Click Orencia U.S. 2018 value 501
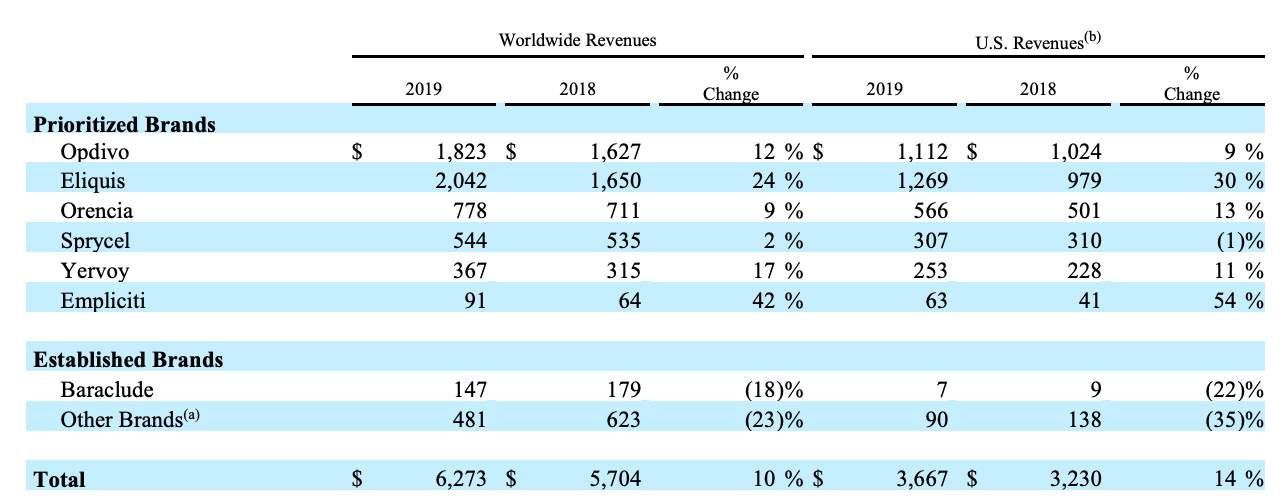1281x503 pixels. [1083, 211]
